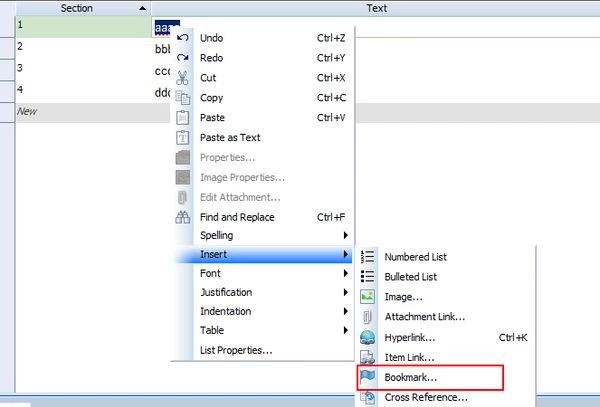Expand the Font submenu
Image resolution: width=600 pixels, height=407 pixels.
point(264,273)
